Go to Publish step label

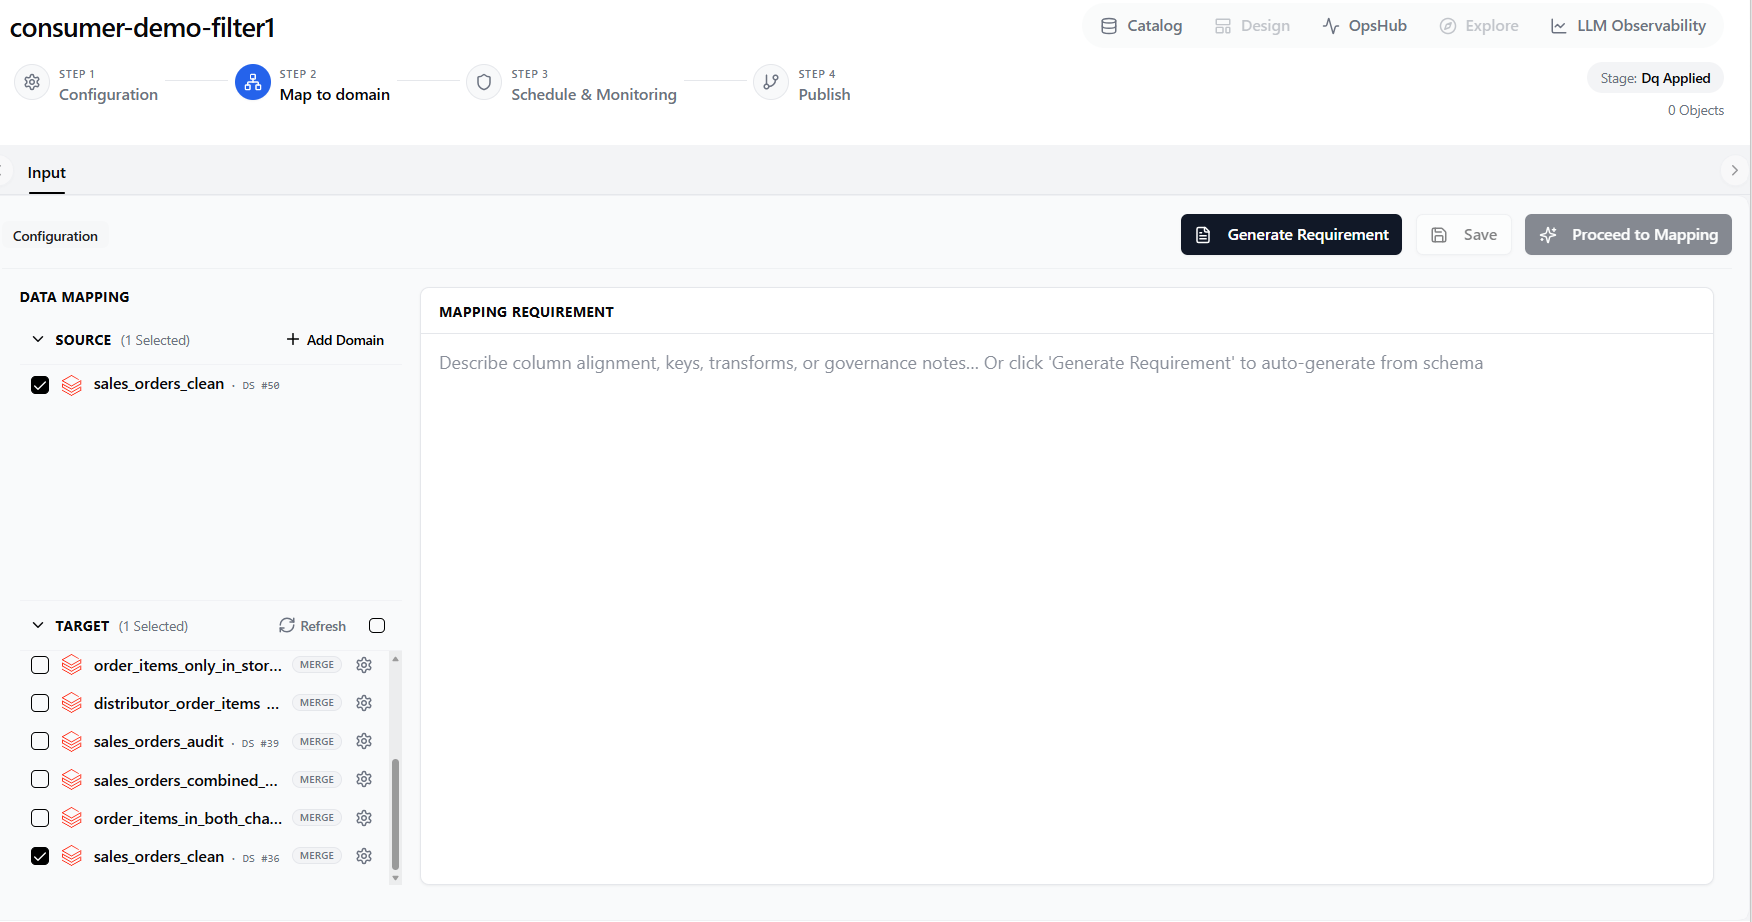(825, 94)
